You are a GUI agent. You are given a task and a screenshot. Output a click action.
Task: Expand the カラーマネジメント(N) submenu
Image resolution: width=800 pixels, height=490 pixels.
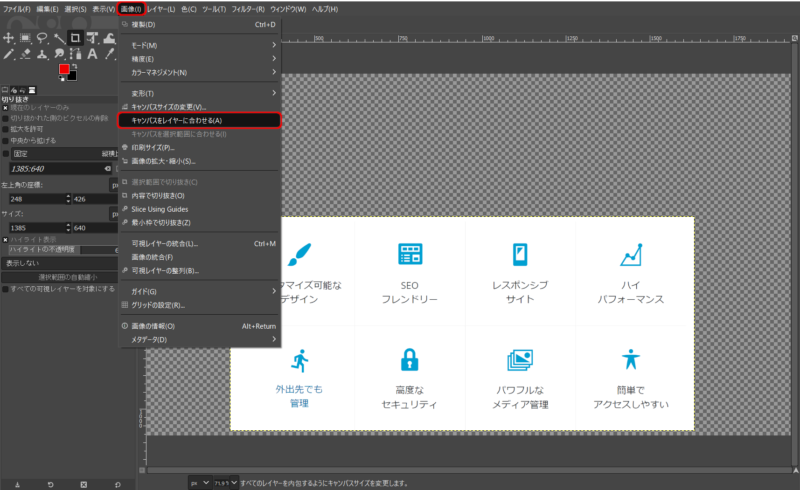tap(199, 72)
